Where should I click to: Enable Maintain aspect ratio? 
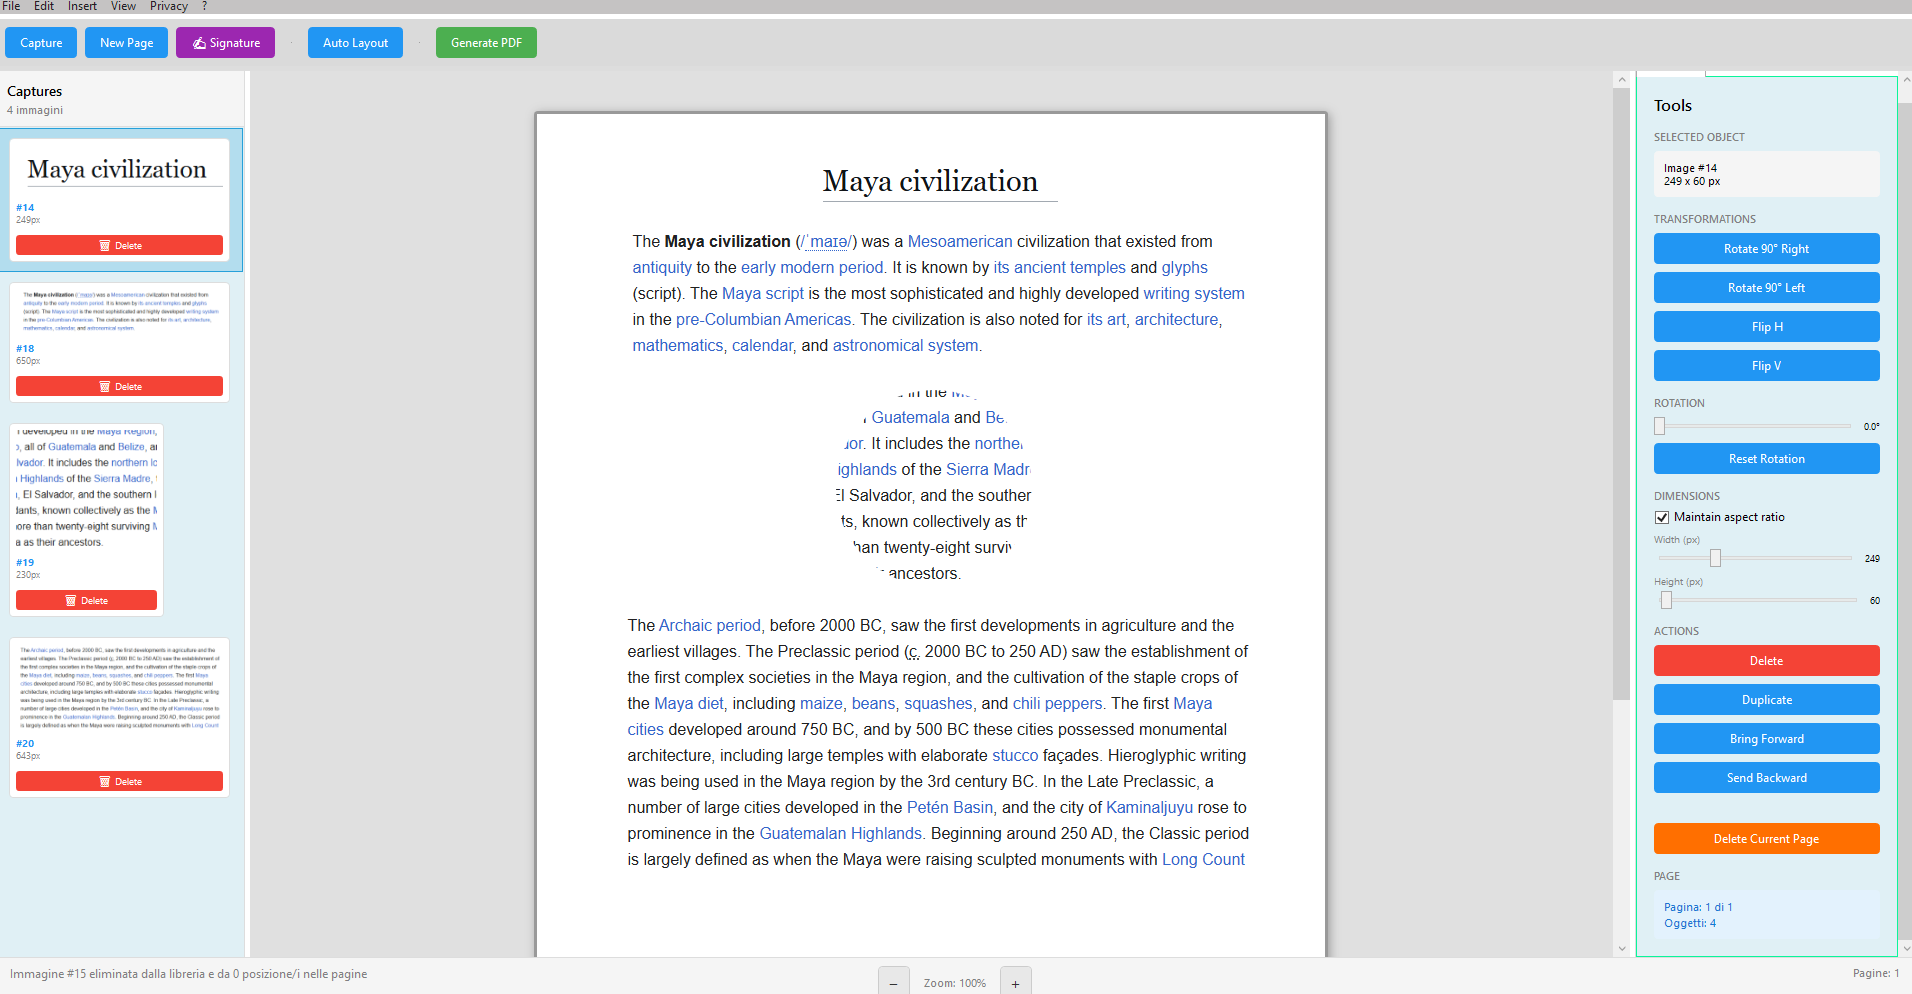[x=1661, y=517]
